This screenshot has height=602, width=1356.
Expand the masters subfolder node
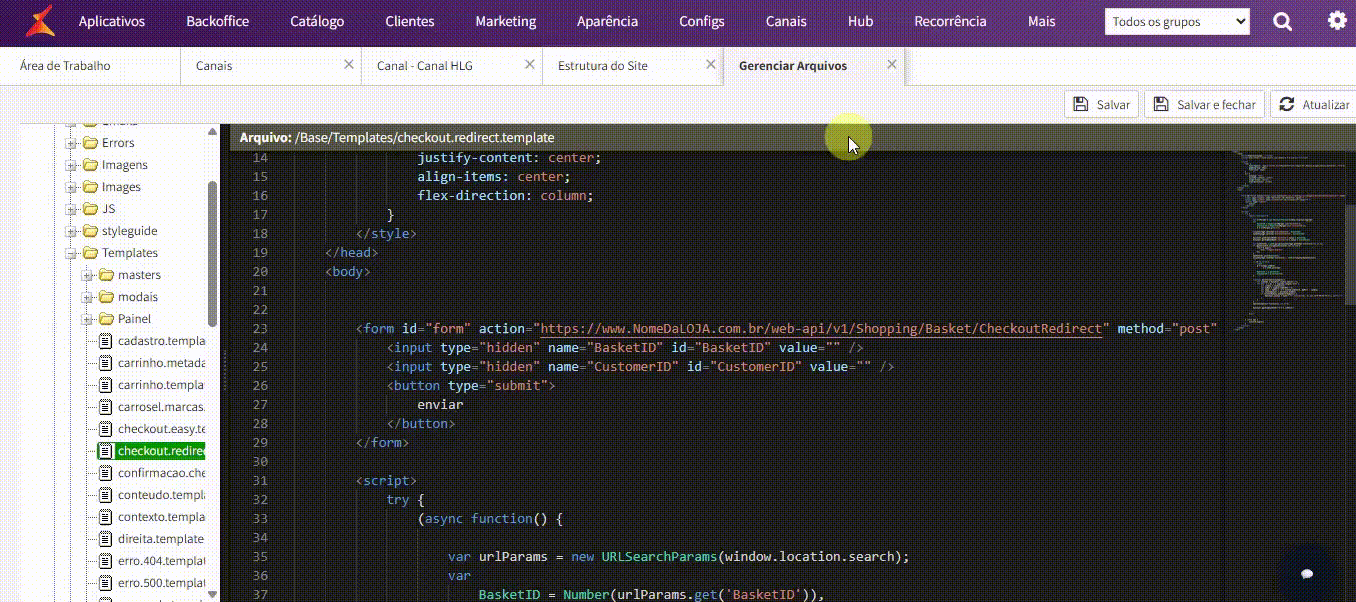(88, 275)
